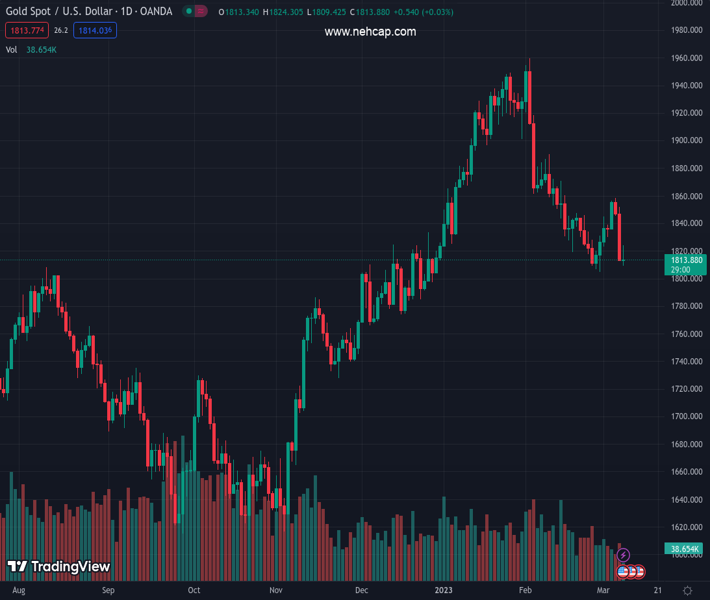The height and width of the screenshot is (600, 710).
Task: Click the rightmost US flag event icon
Action: [x=639, y=572]
